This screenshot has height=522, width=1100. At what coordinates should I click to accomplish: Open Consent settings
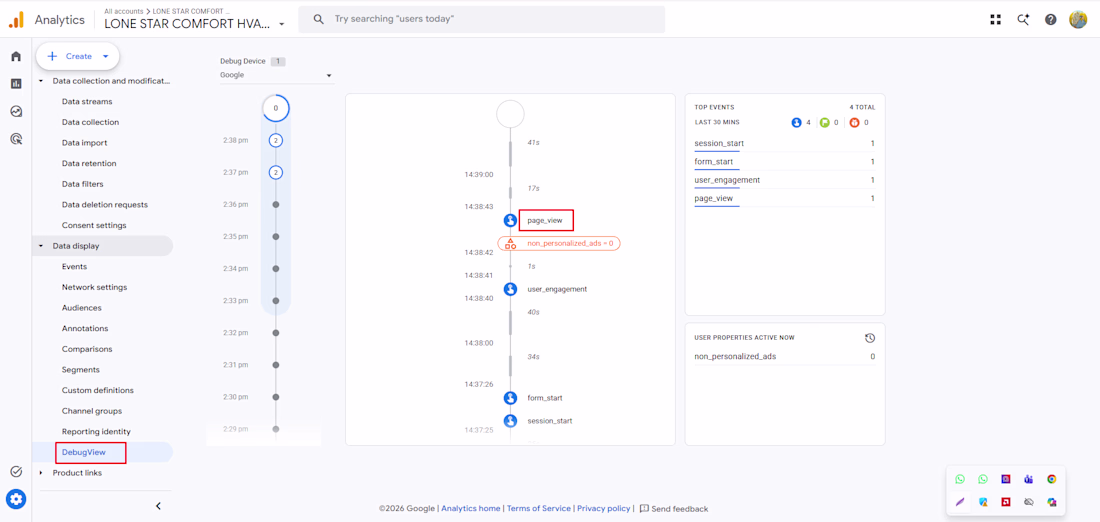pos(94,226)
